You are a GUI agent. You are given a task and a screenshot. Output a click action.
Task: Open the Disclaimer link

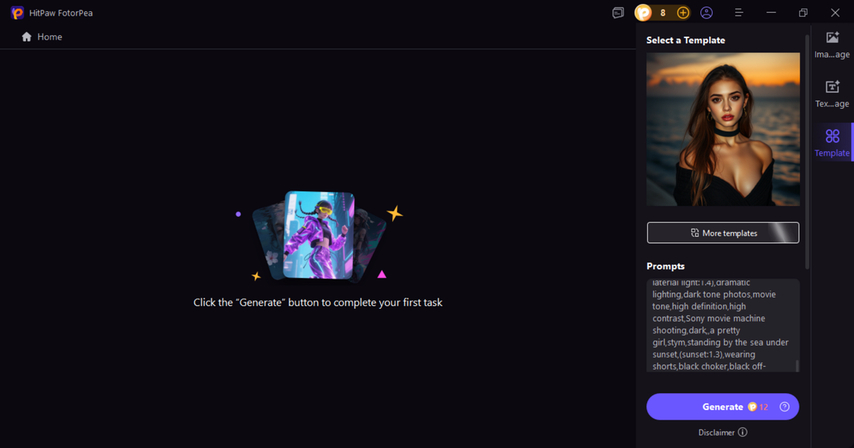716,433
